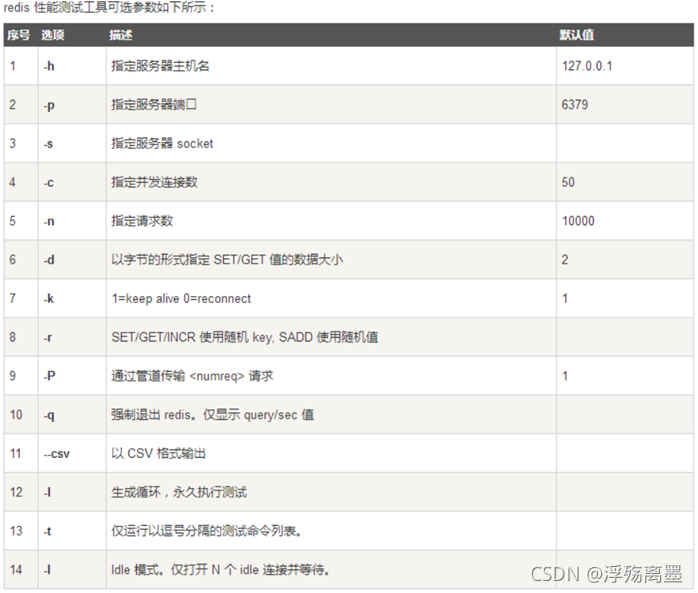
Task: Click the '通过管道传输 <numreq> 请求' description
Action: tap(192, 376)
